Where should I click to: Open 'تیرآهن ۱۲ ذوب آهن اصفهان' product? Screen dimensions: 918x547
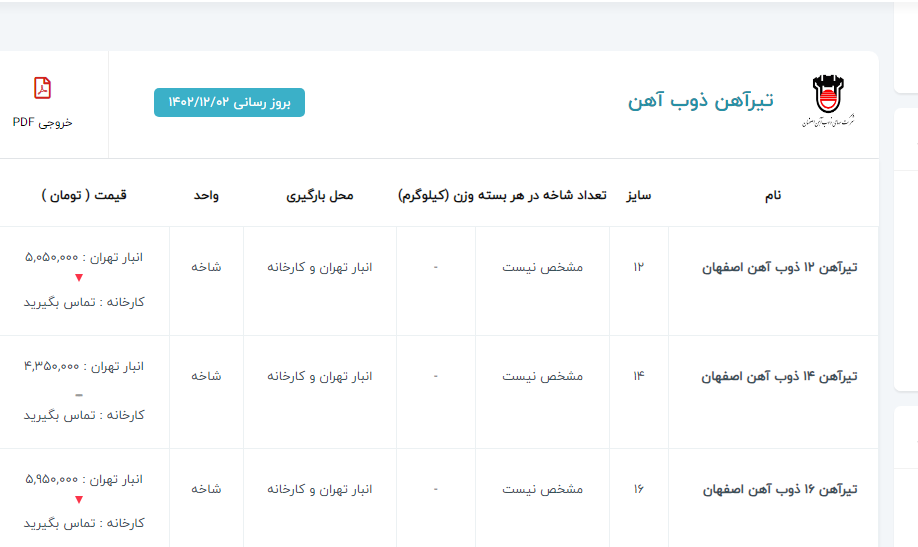point(779,268)
